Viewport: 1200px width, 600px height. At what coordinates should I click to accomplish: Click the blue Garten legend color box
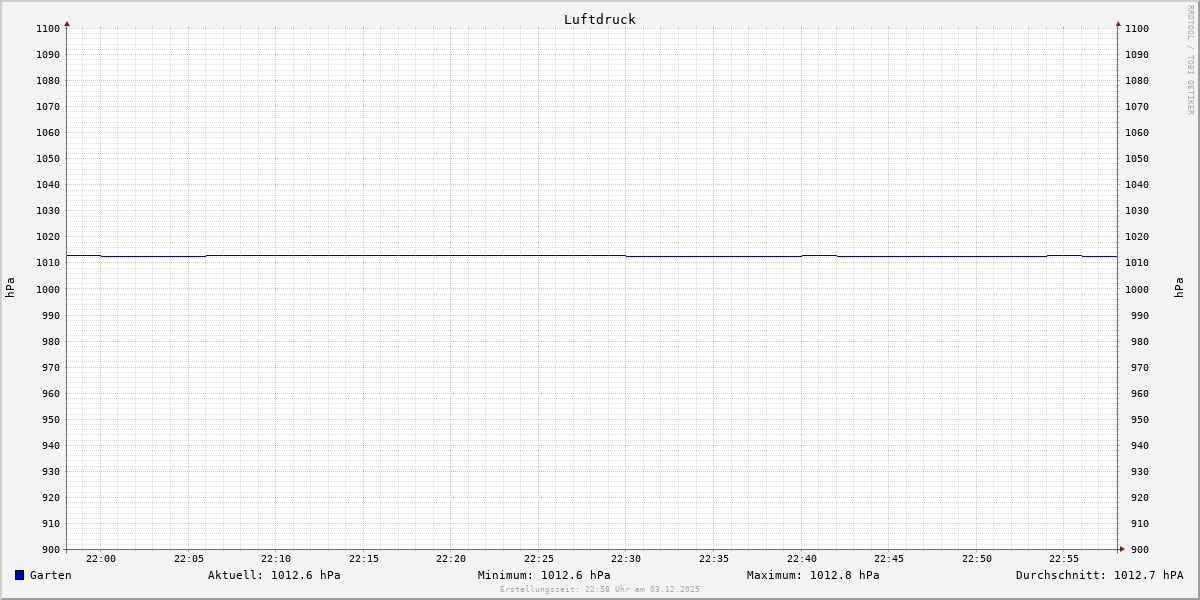click(x=19, y=575)
